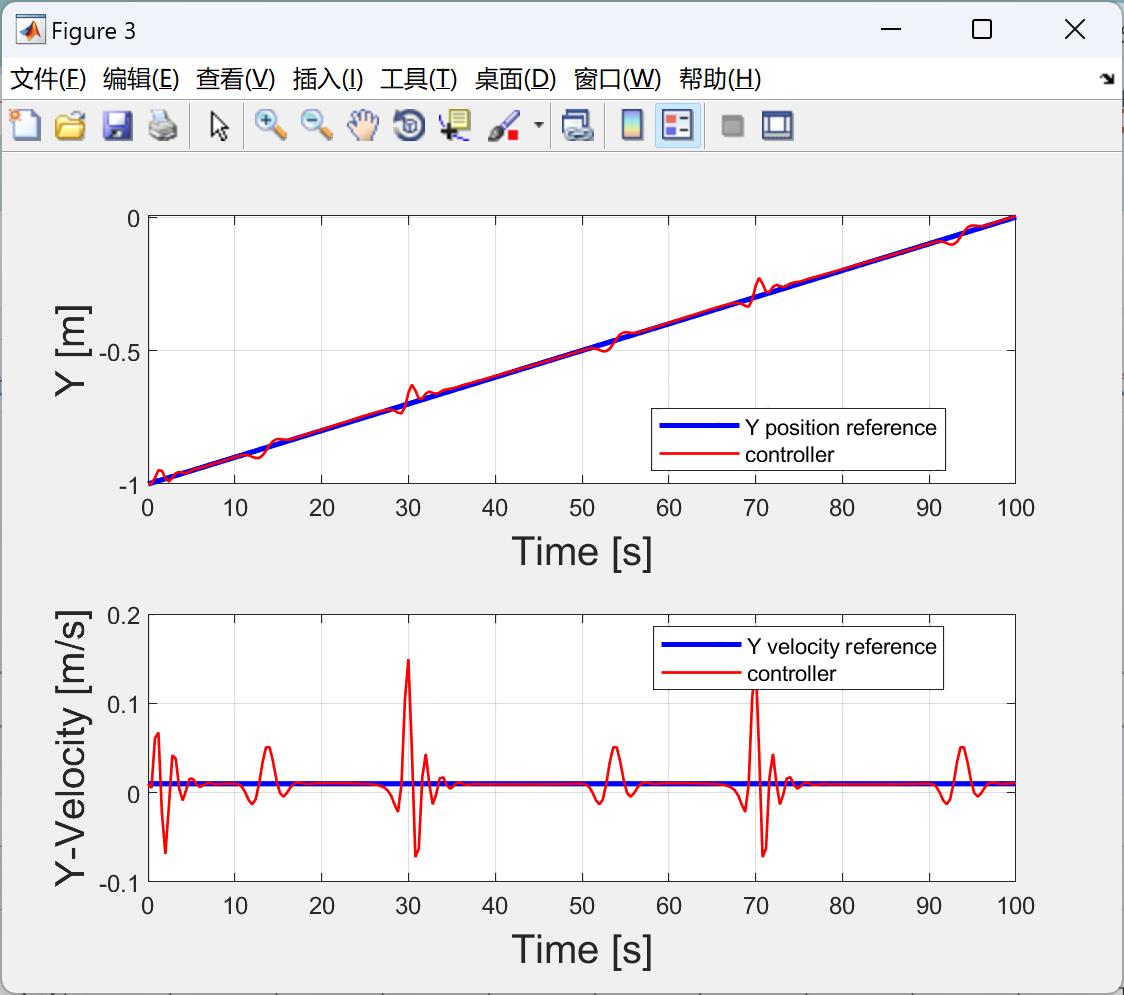
Task: Open the 插入(I) menu
Action: (328, 79)
